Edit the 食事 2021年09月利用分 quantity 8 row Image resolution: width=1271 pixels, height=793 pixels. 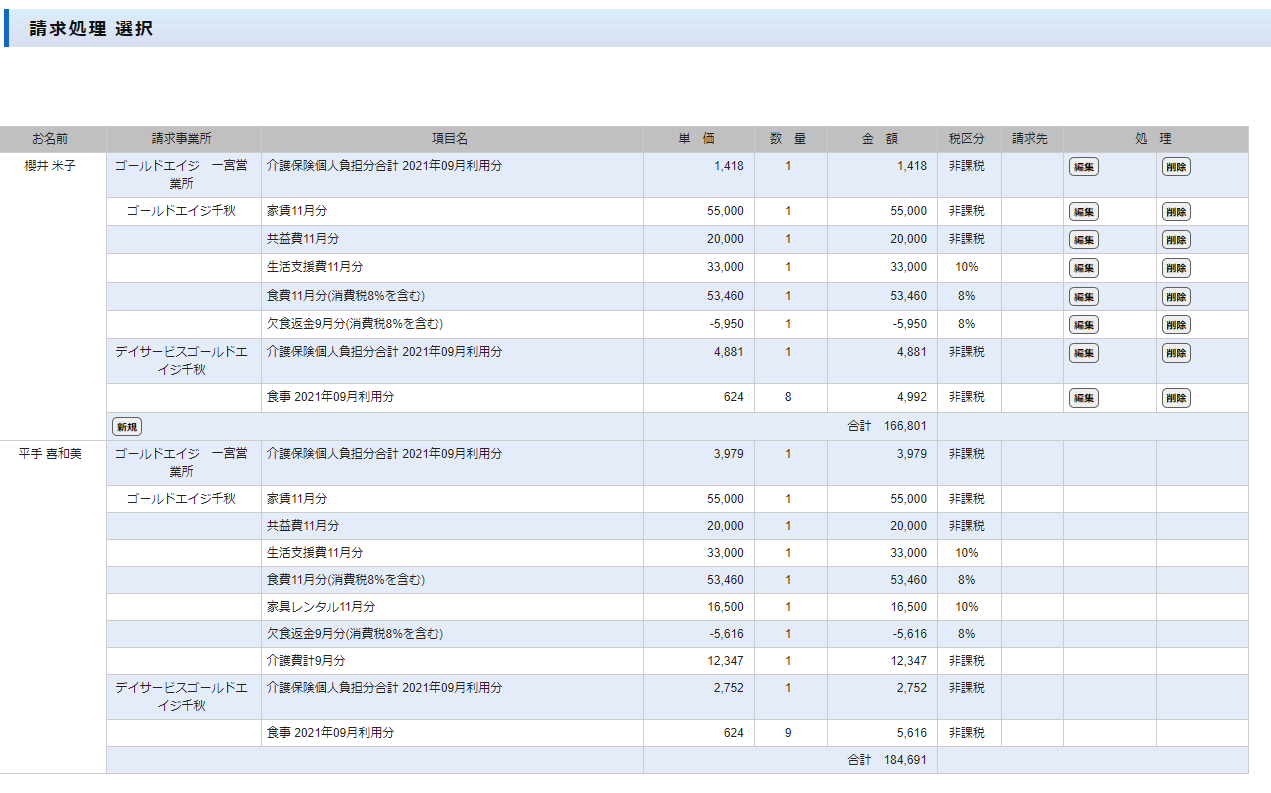pyautogui.click(x=1083, y=398)
